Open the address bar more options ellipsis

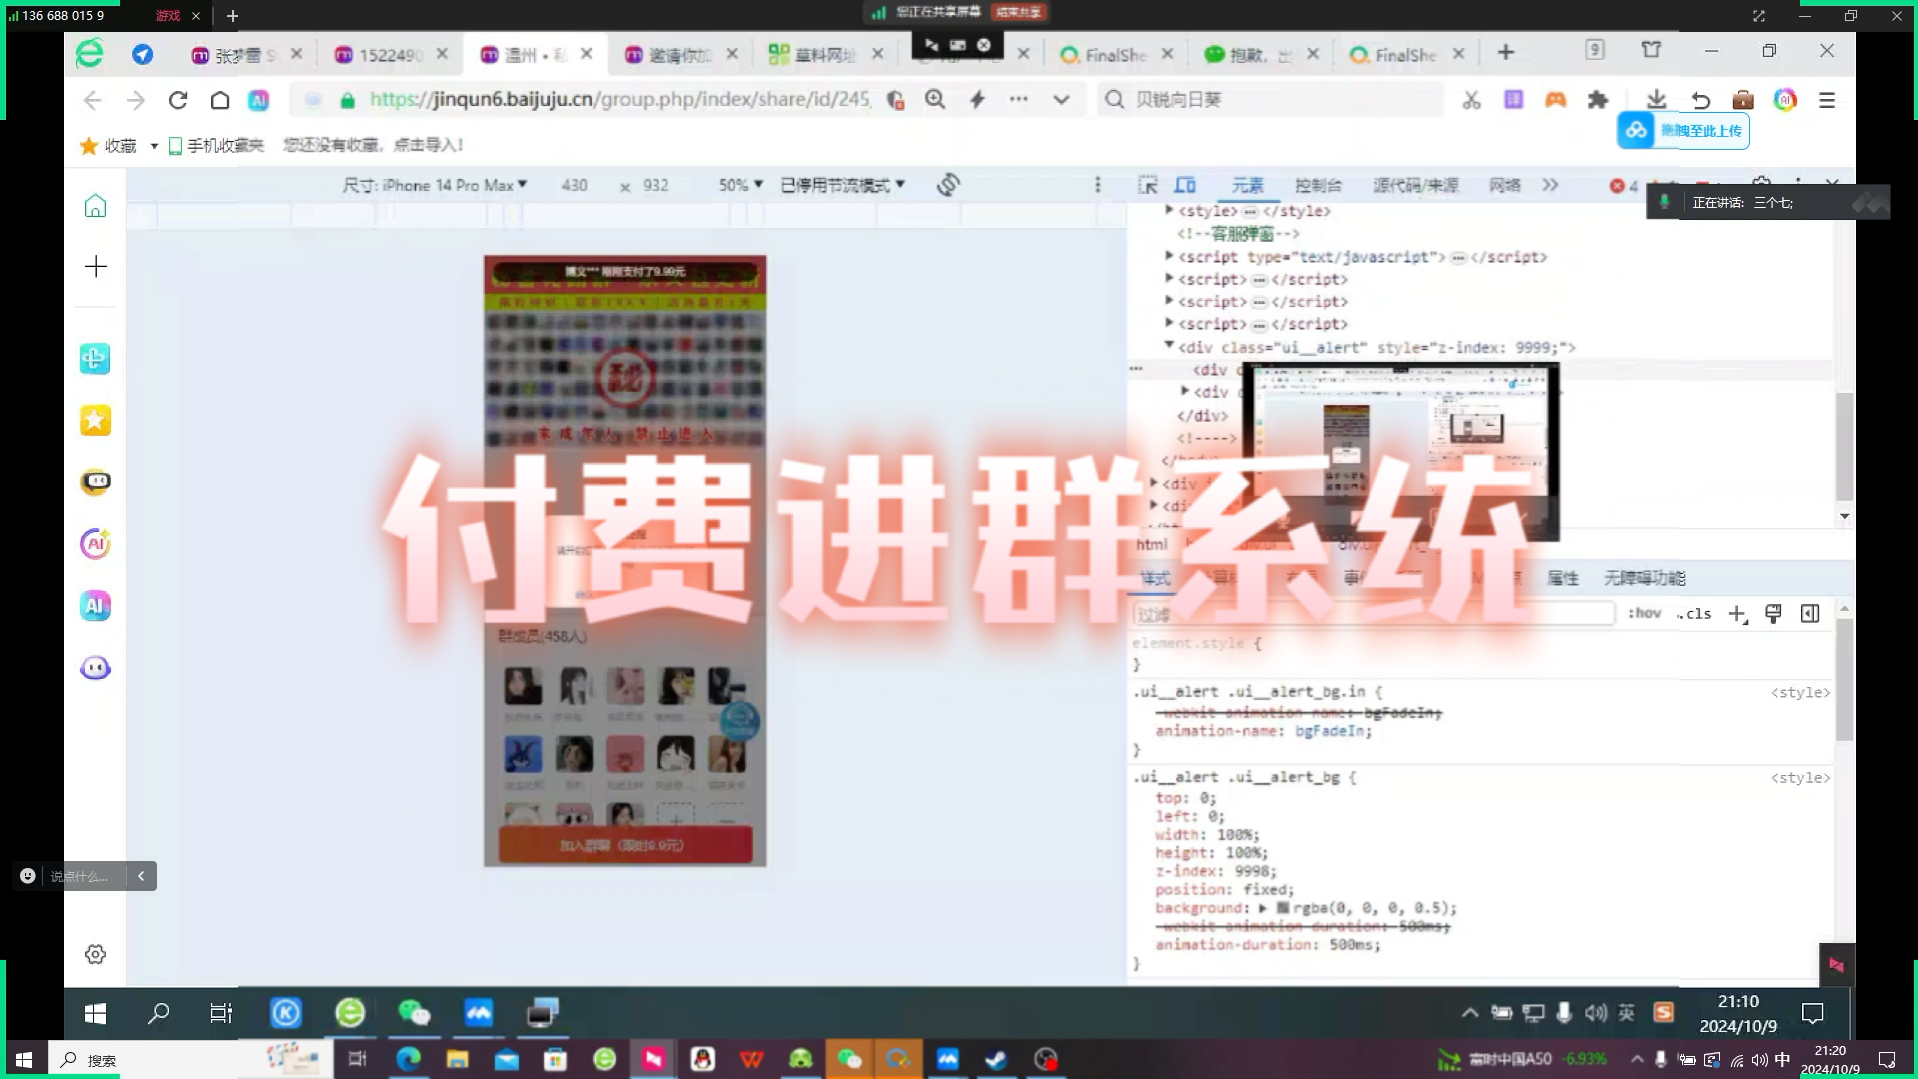point(1018,99)
